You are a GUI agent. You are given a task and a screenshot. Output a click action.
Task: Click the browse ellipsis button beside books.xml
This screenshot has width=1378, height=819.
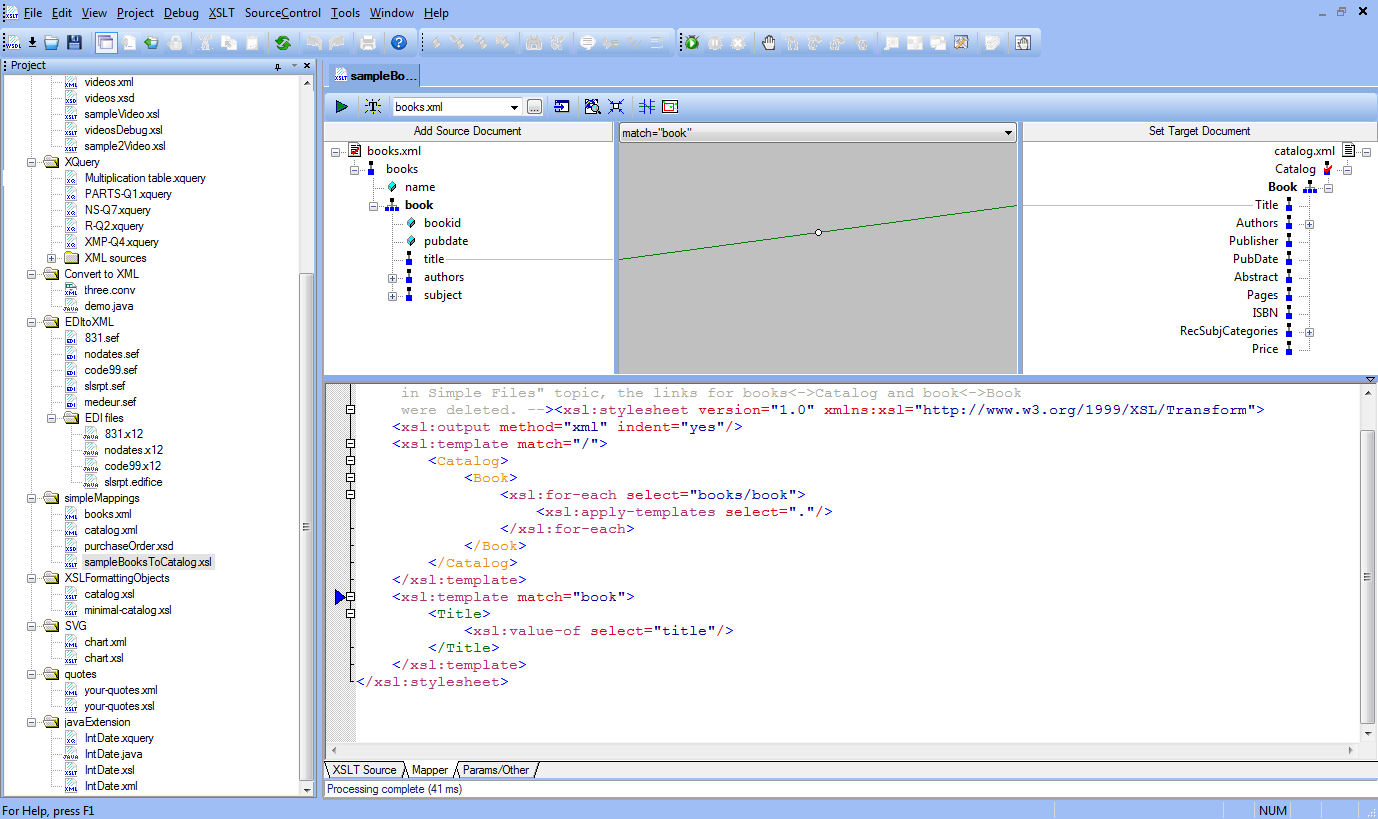[535, 106]
